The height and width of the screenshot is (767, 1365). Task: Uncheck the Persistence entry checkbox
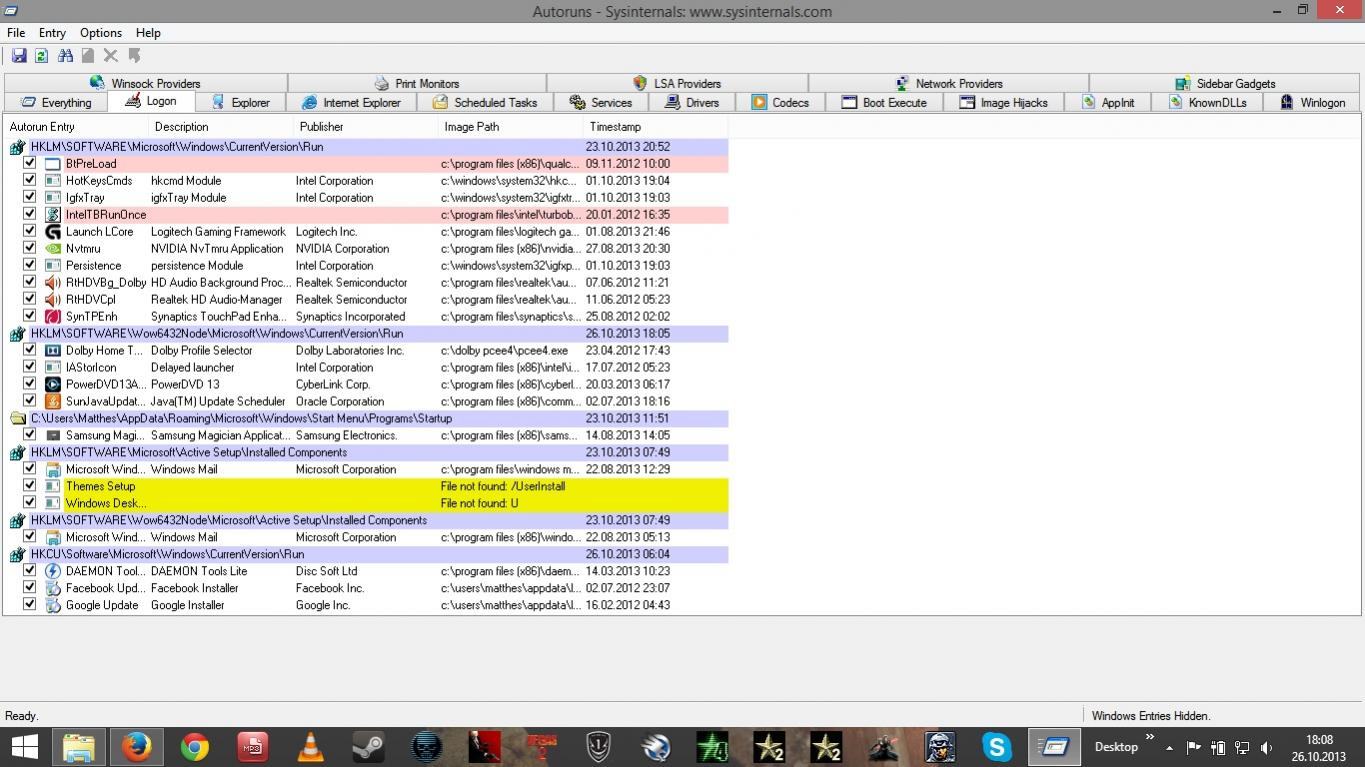pyautogui.click(x=29, y=265)
